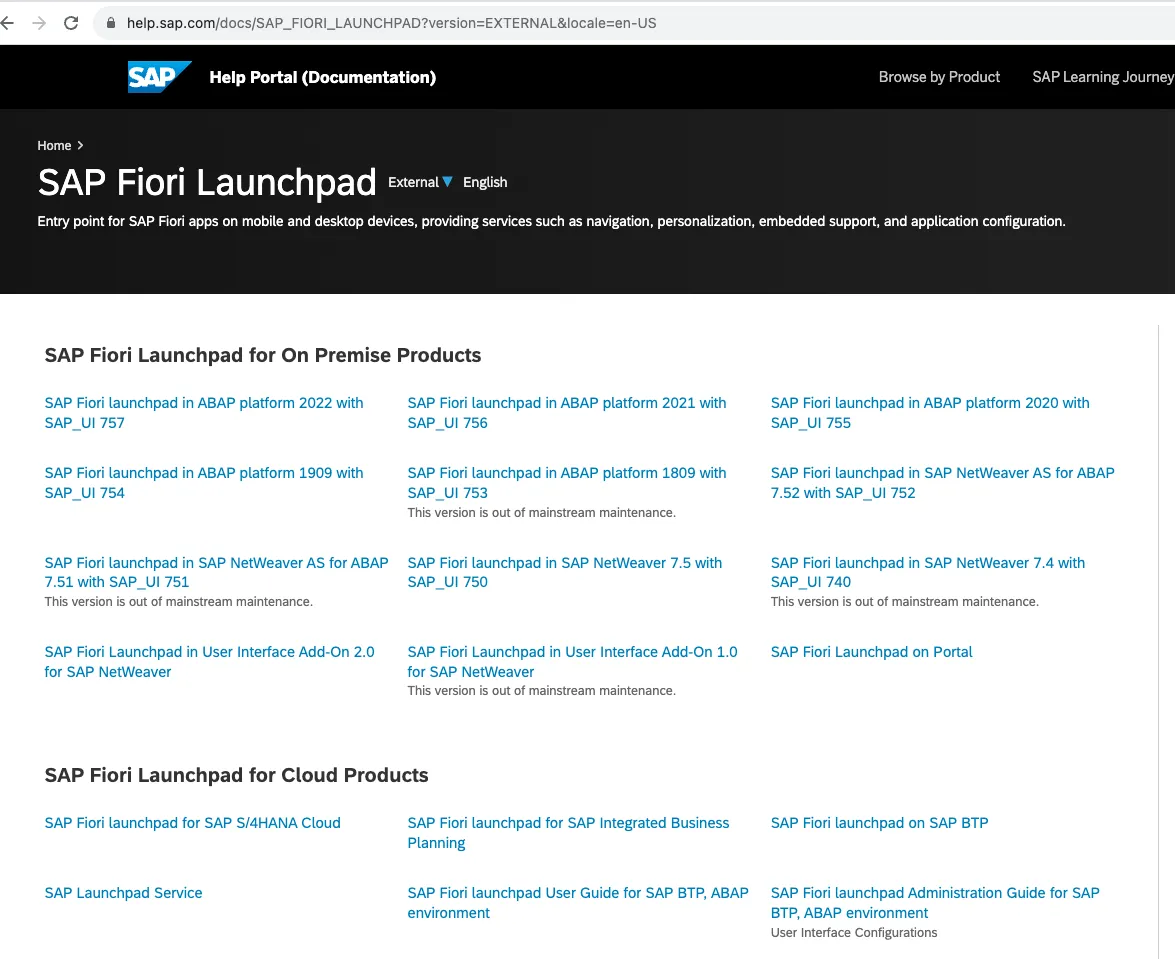Open SAP Fiori launchpad on SAP BTP link

click(x=879, y=823)
